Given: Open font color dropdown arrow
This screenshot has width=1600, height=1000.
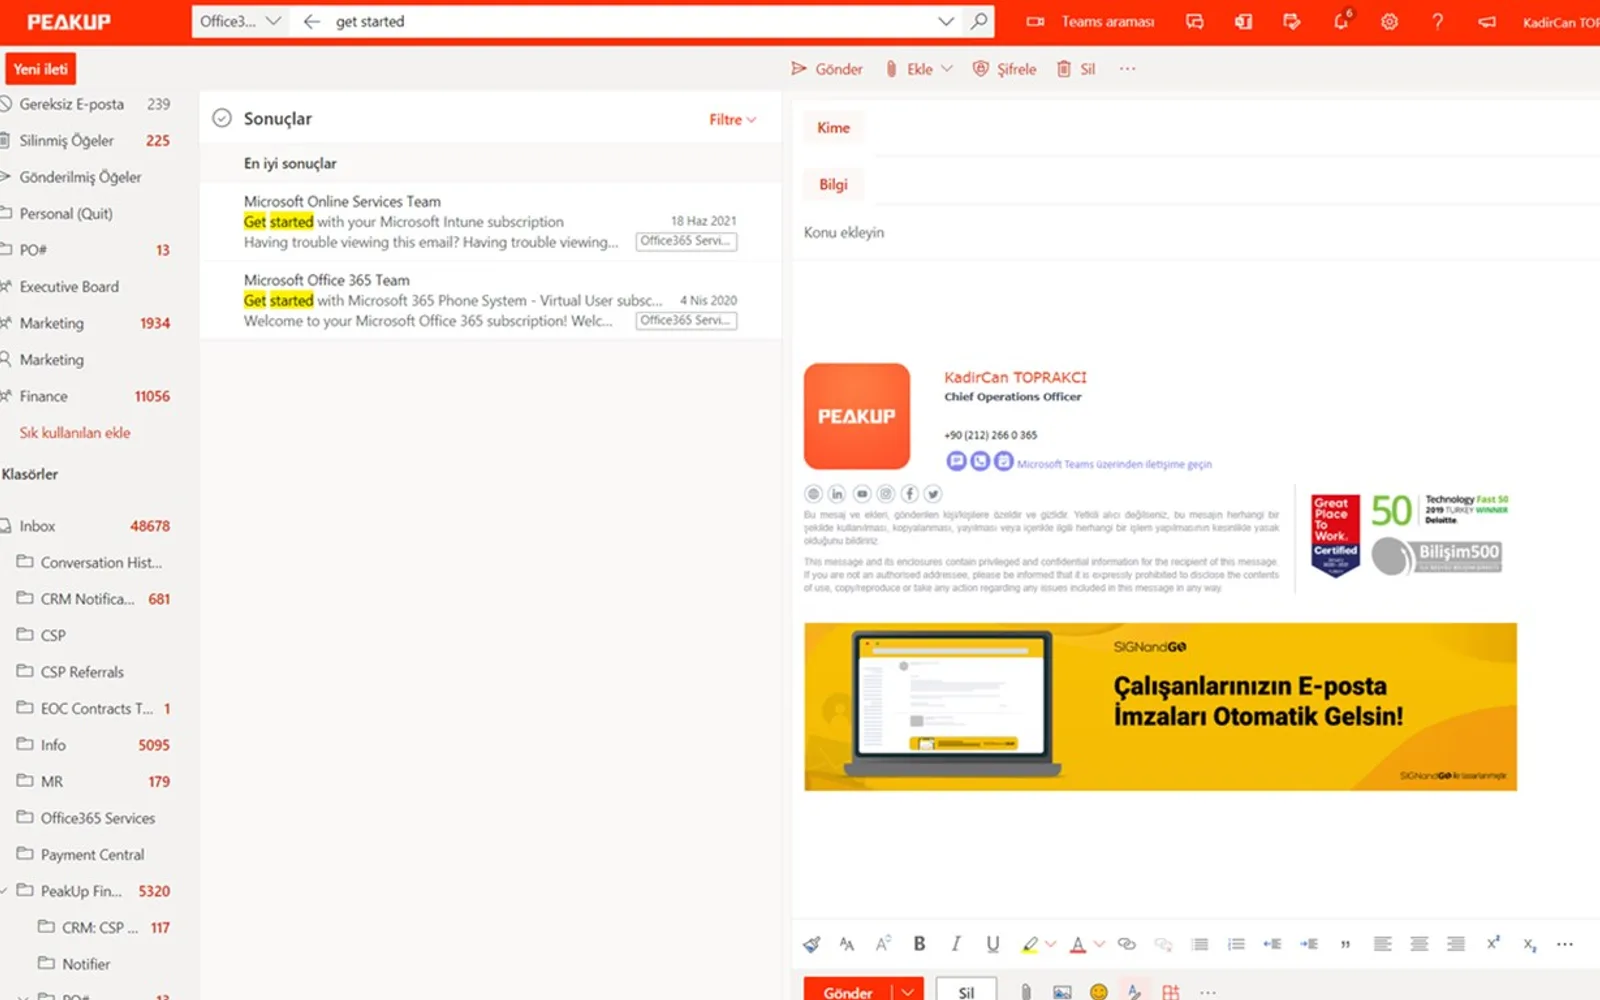Looking at the screenshot, I should 1100,944.
